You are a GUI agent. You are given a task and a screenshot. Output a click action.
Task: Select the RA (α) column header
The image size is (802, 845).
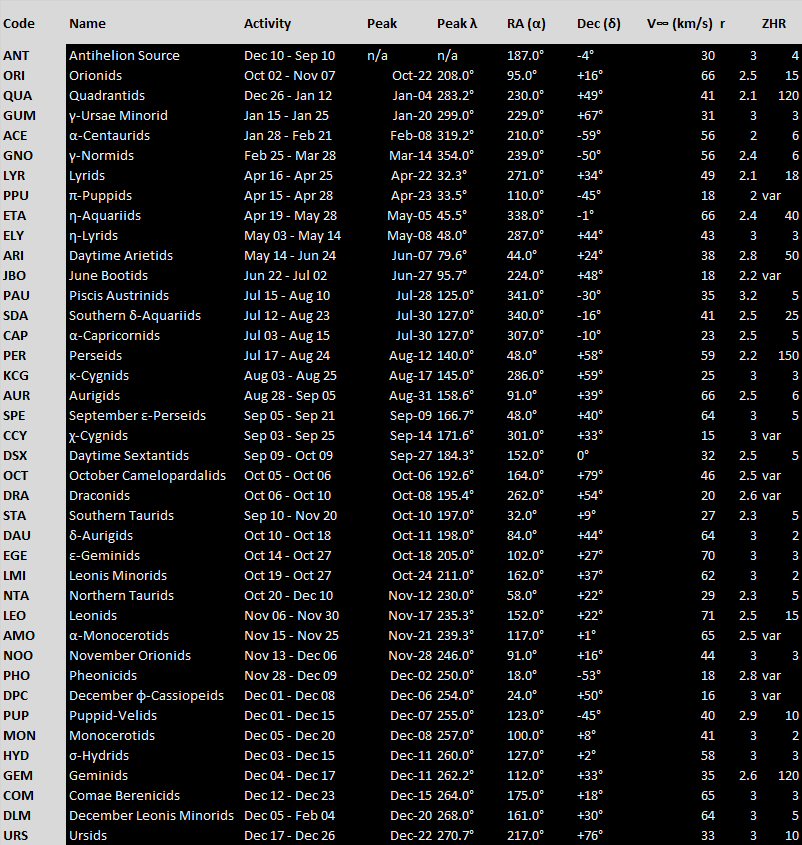tap(526, 23)
